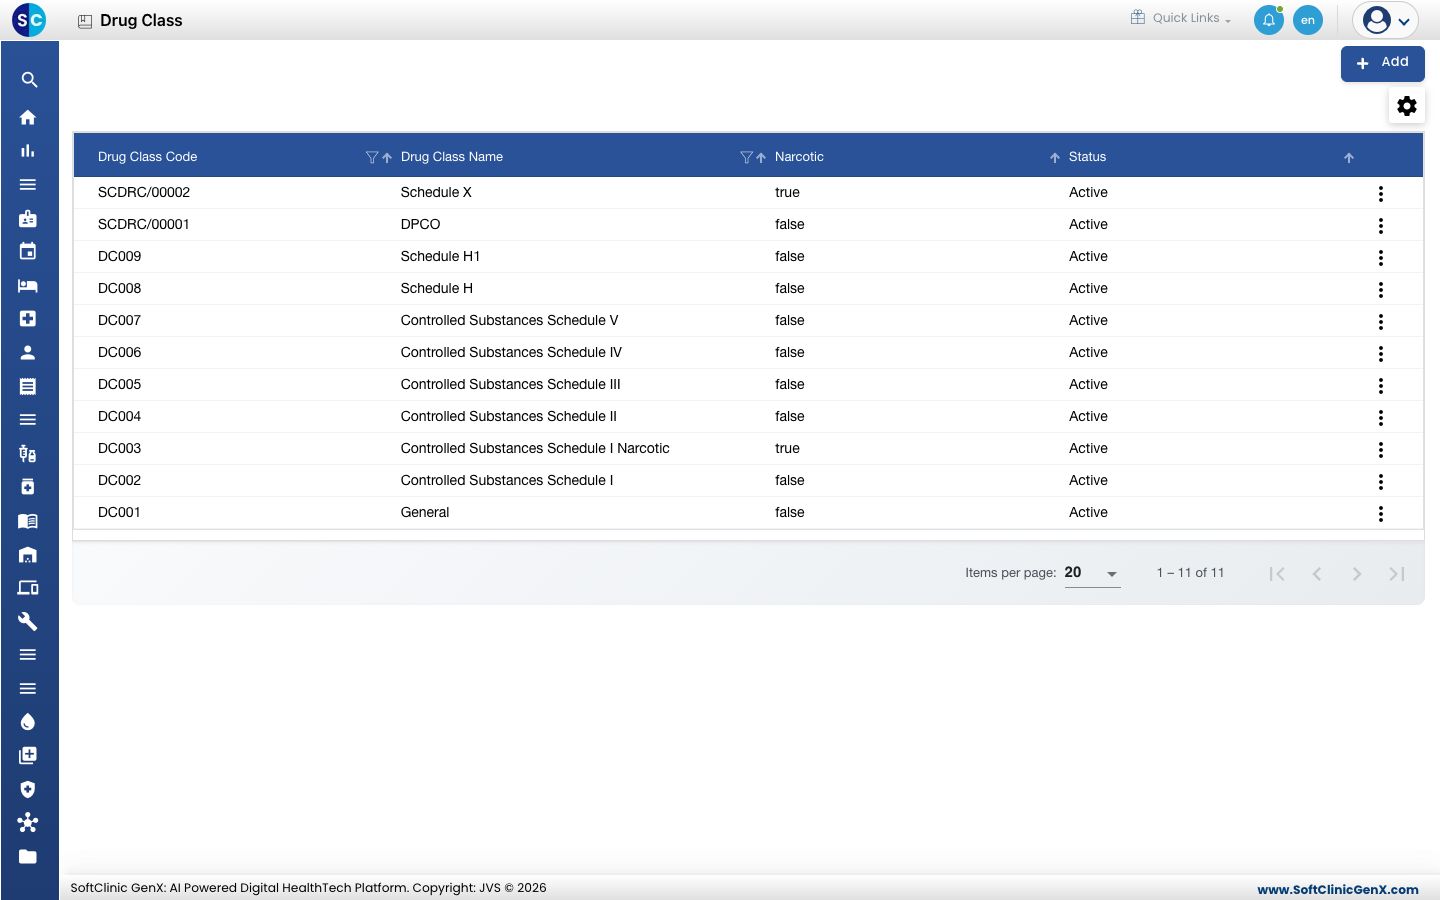Open row actions for DC007 row
The width and height of the screenshot is (1440, 900).
(x=1381, y=322)
